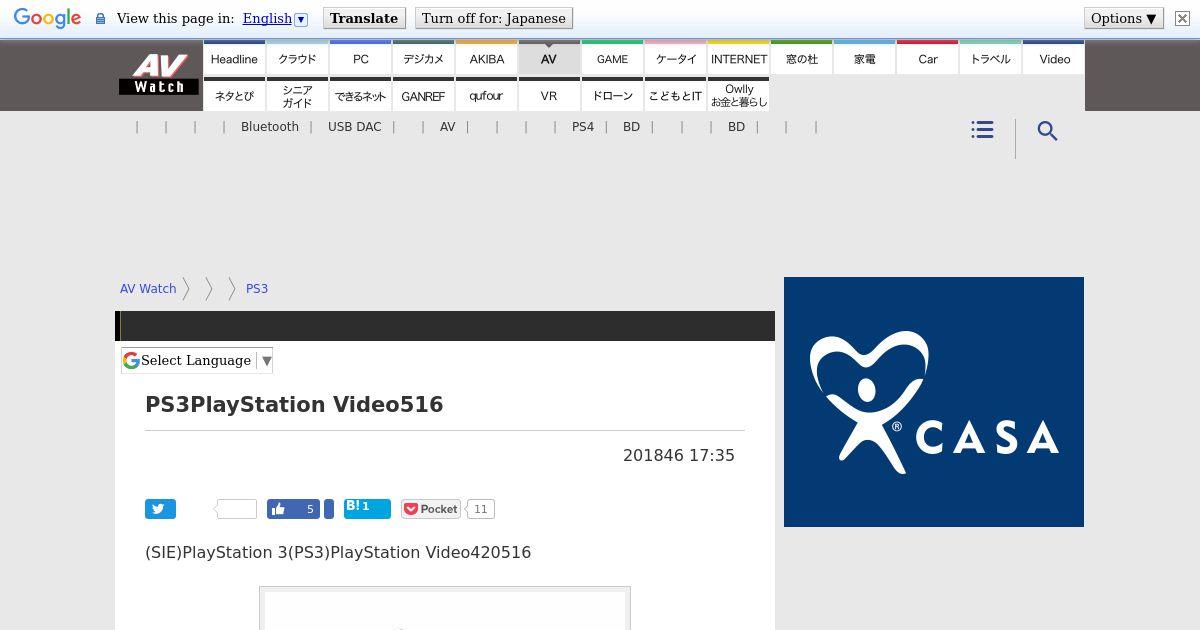Viewport: 1200px width, 630px height.
Task: Open the こどもとIT tab
Action: 676,95
